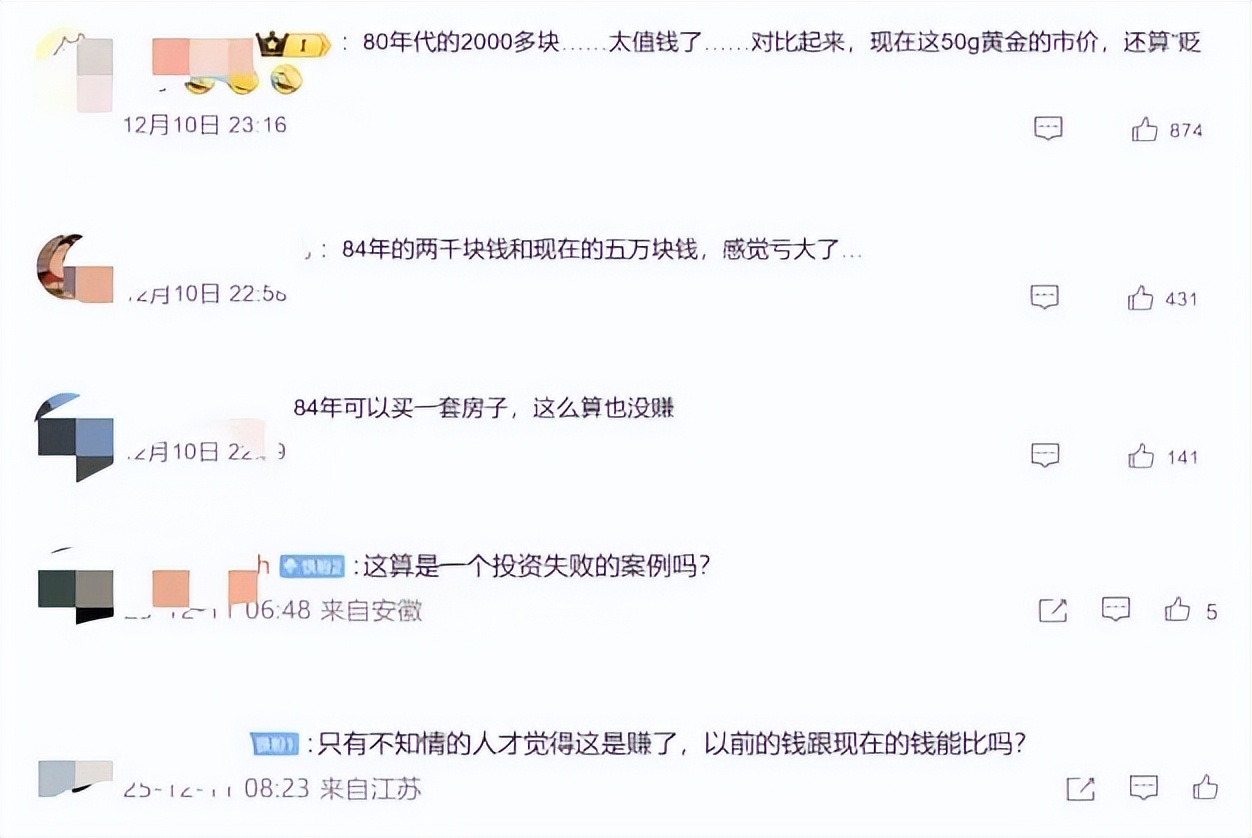
Task: Reply to the 84年可以买一套房子 comment
Action: click(x=1045, y=456)
